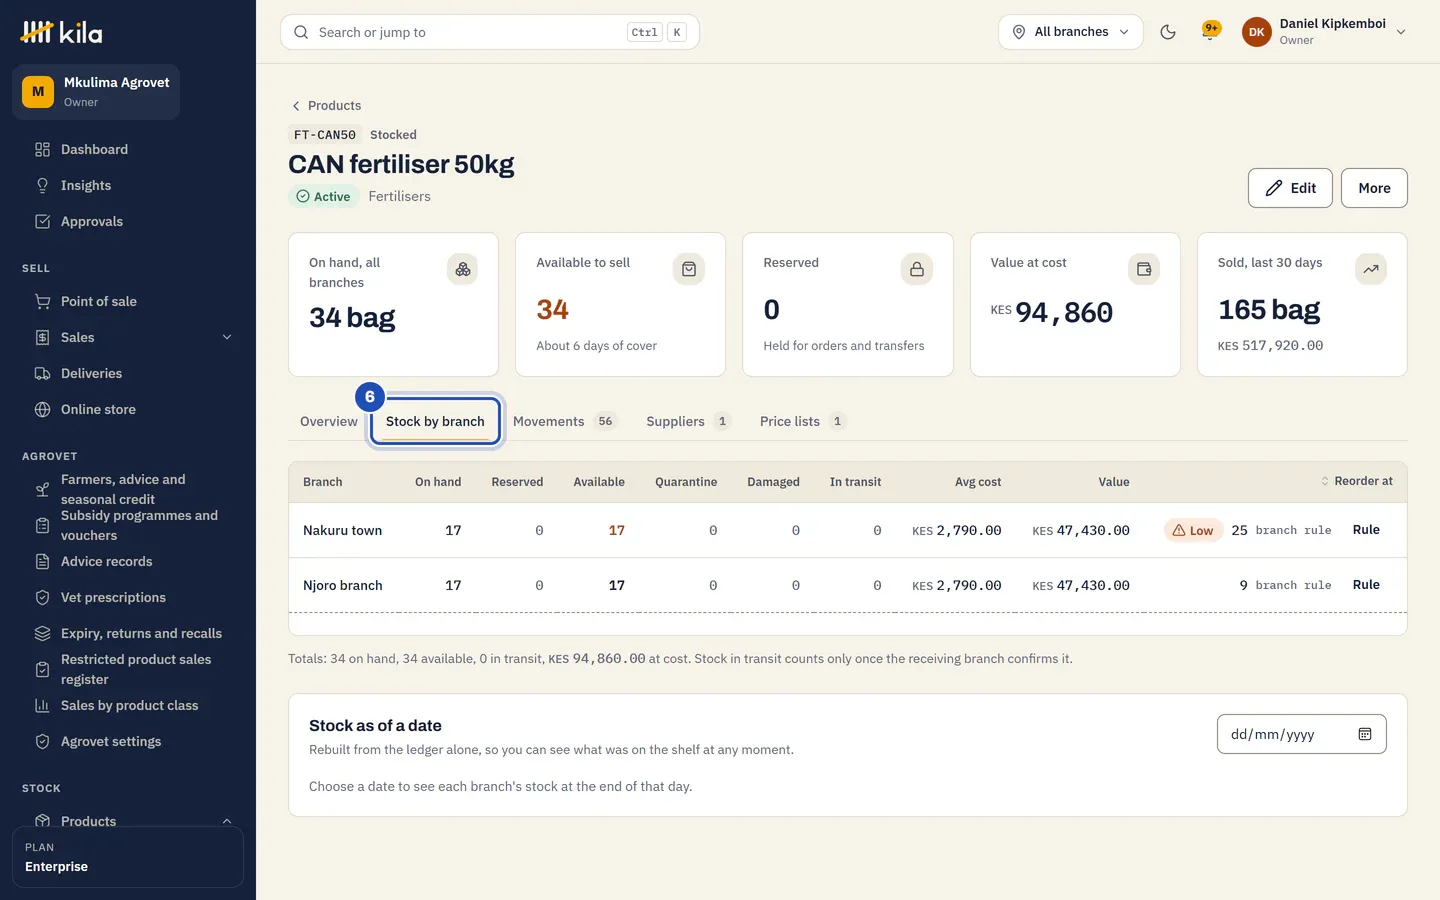
Task: Collapse the Products sidebar section
Action: click(x=227, y=822)
